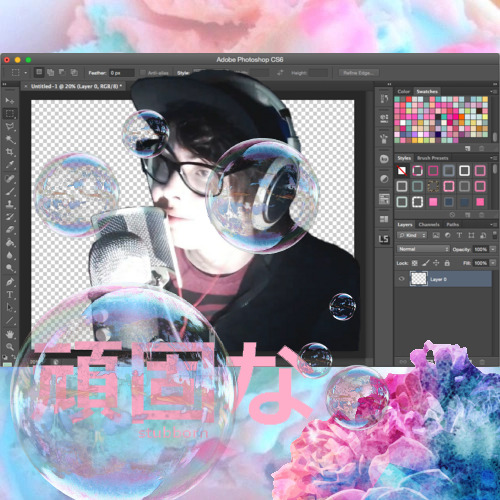Screen dimensions: 500x500
Task: Toggle filter for type layers
Action: (459, 235)
